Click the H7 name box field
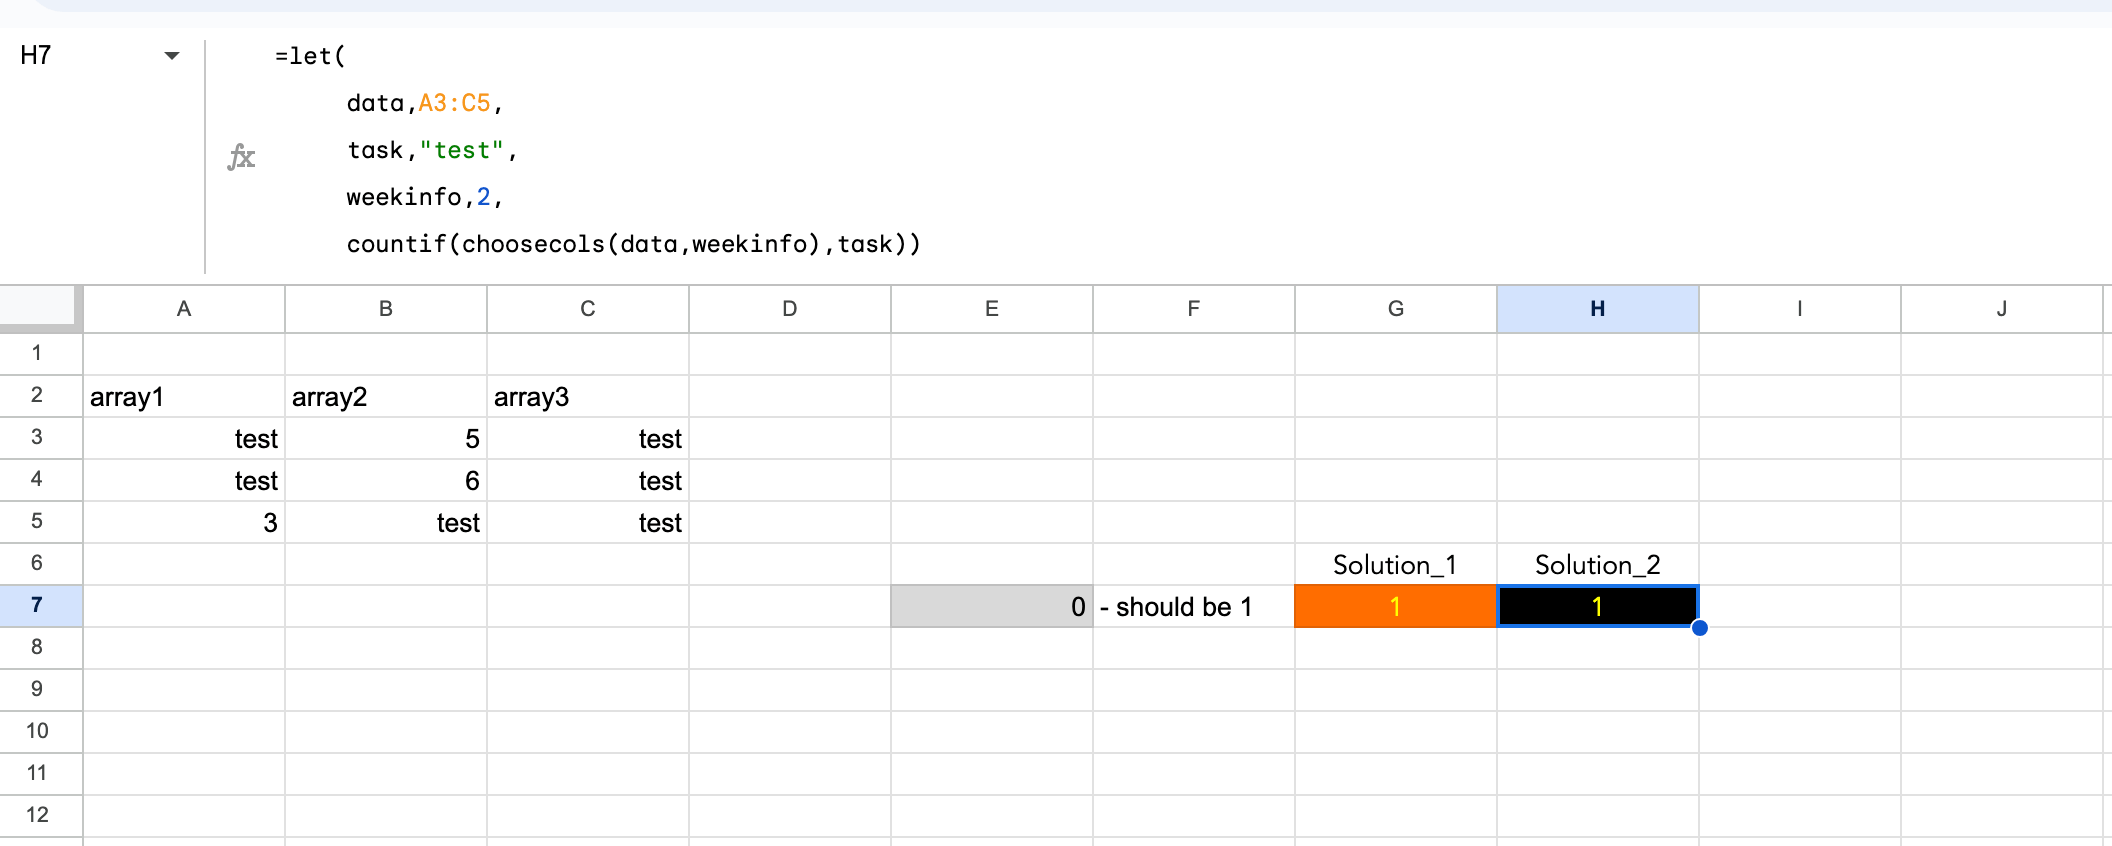Viewport: 2112px width, 846px height. click(x=80, y=56)
